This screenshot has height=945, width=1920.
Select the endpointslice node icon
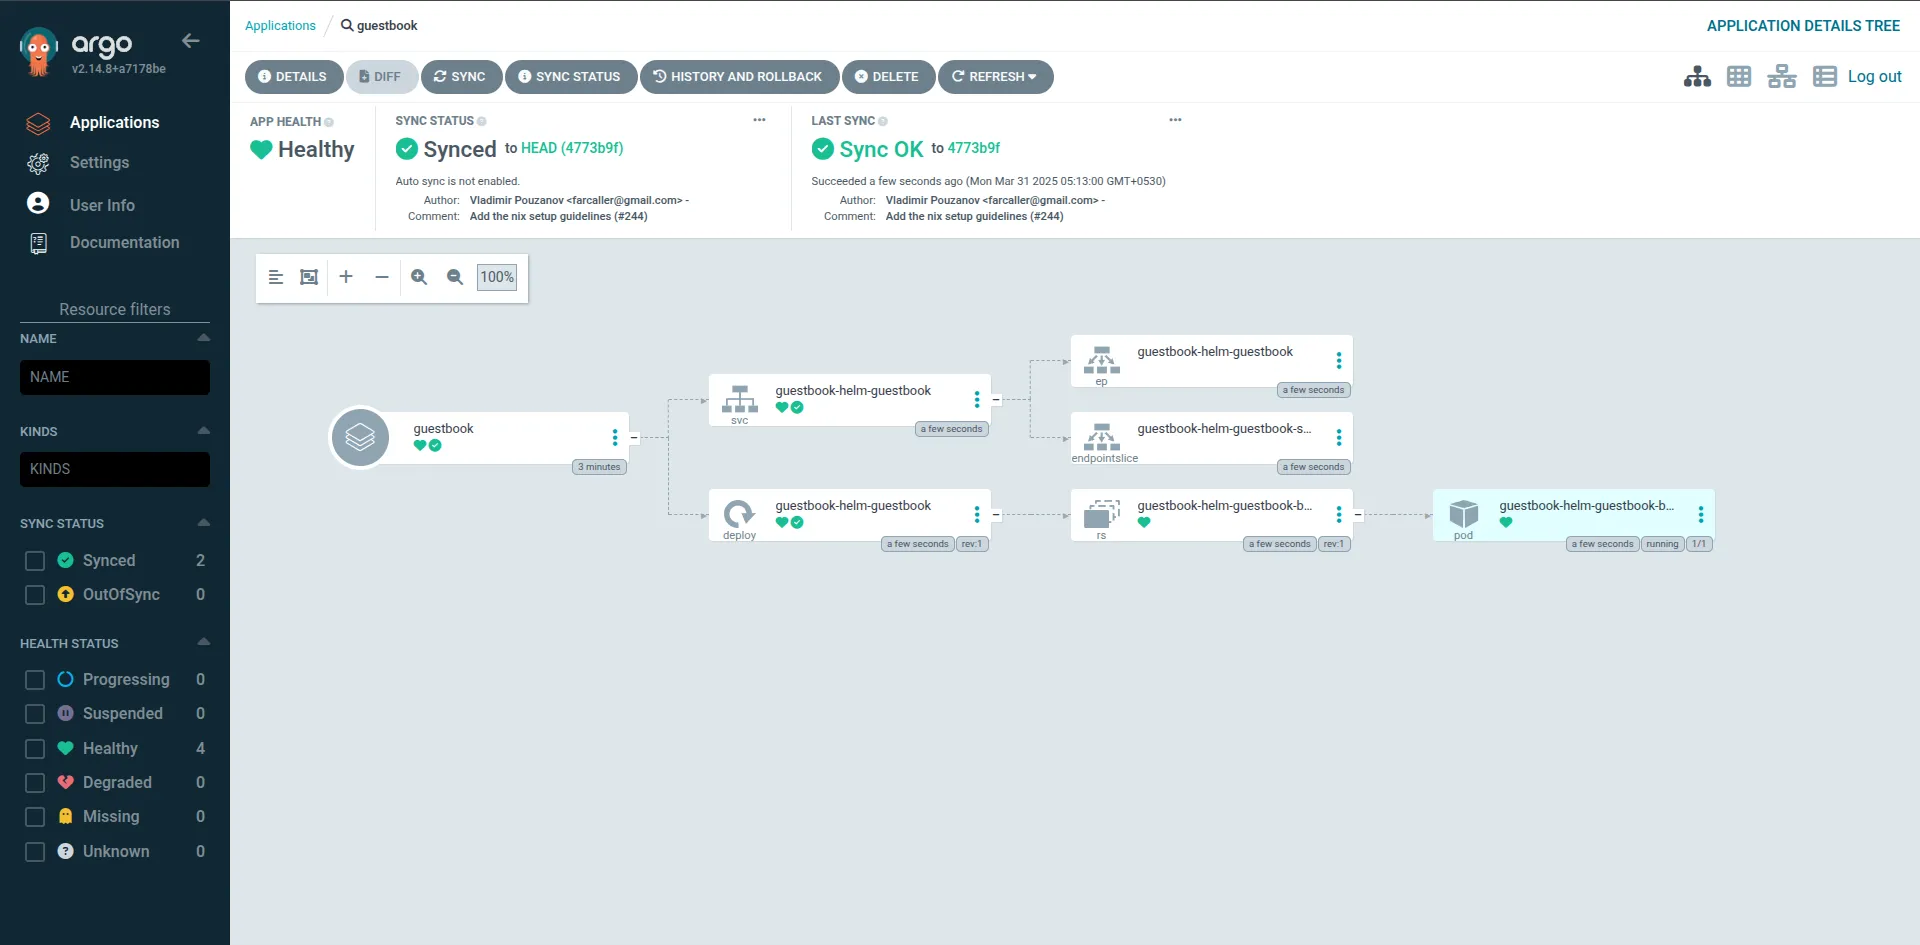pyautogui.click(x=1102, y=437)
